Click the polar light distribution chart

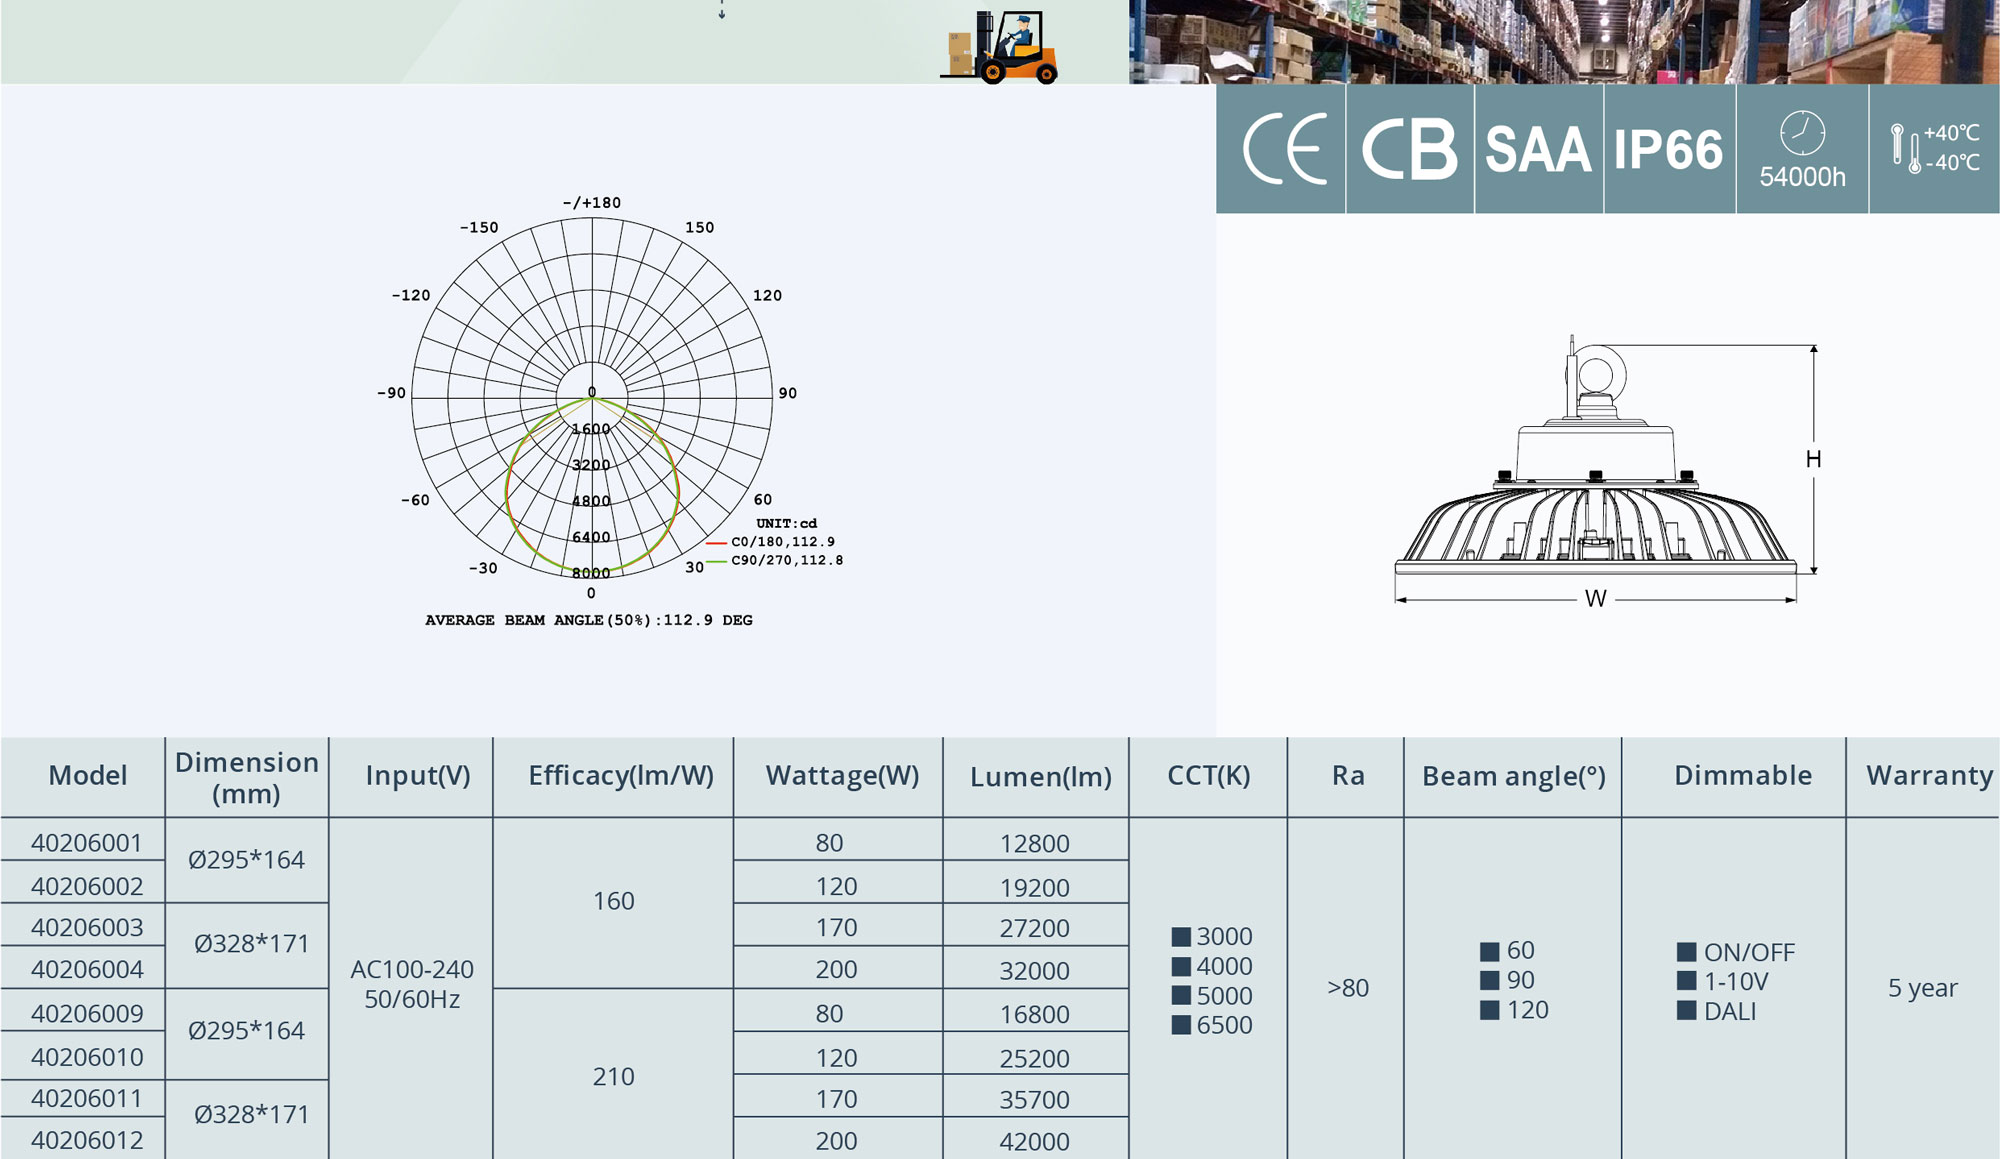click(x=592, y=398)
